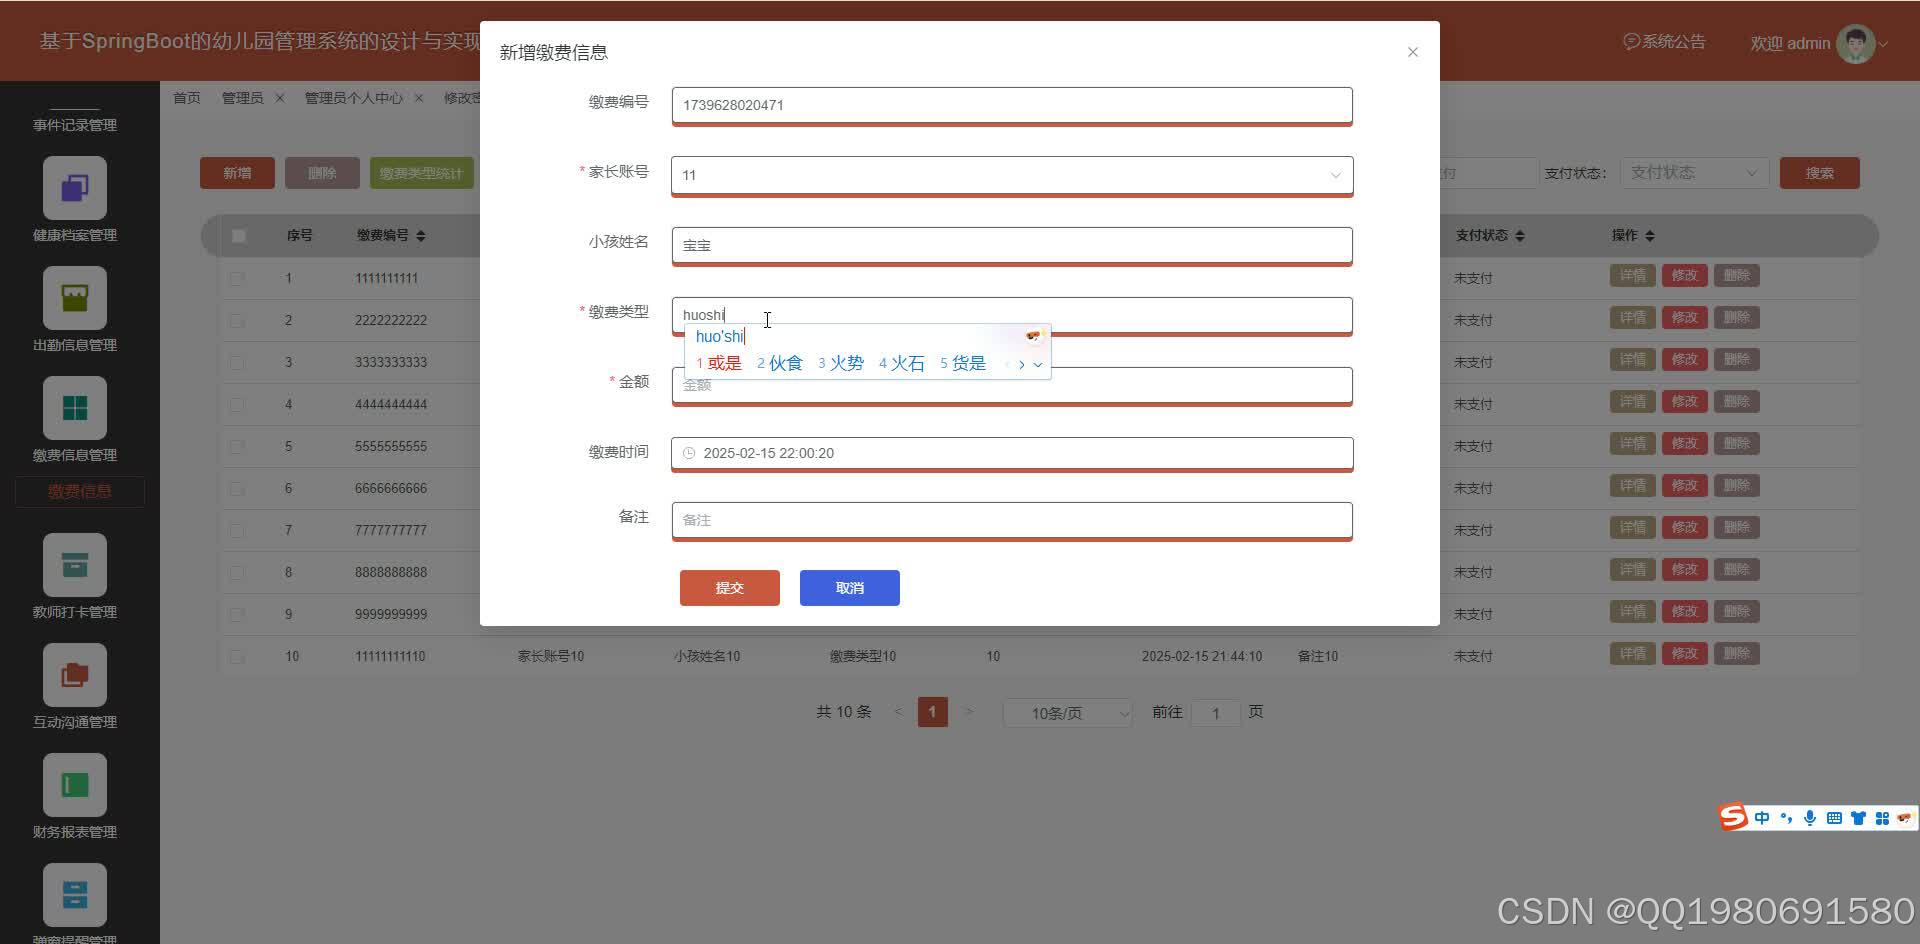The height and width of the screenshot is (944, 1920).
Task: Check the checkbox for row 1111111111
Action: pos(237,278)
